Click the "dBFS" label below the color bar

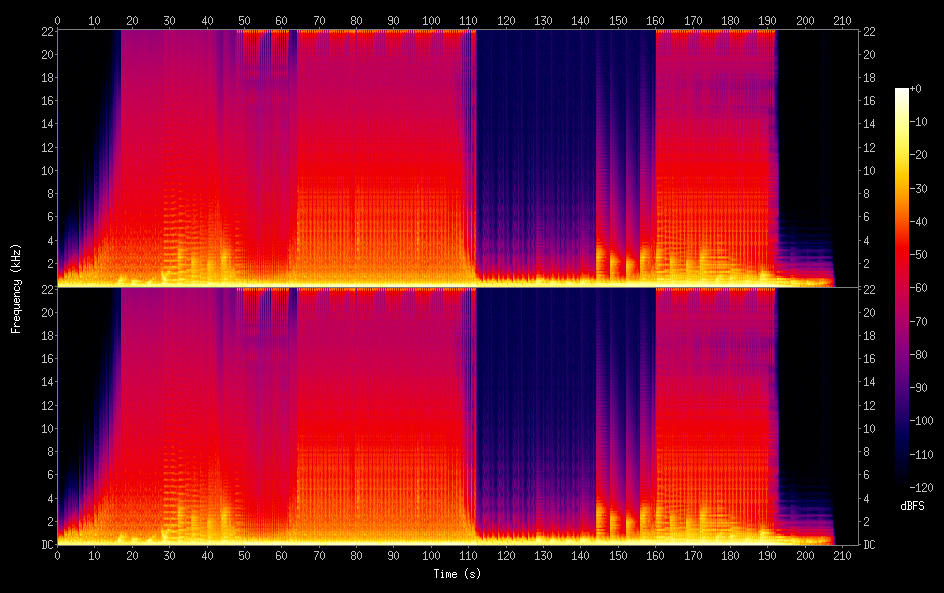point(912,507)
